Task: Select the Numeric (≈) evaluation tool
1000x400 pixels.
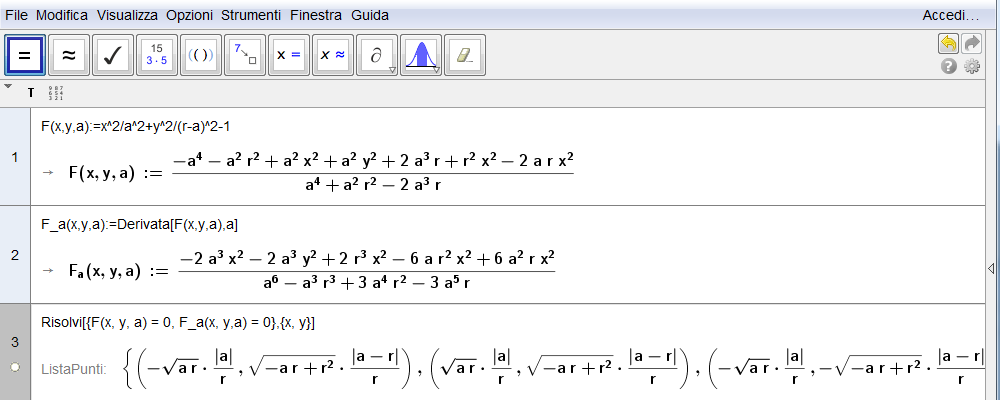Action: (69, 55)
